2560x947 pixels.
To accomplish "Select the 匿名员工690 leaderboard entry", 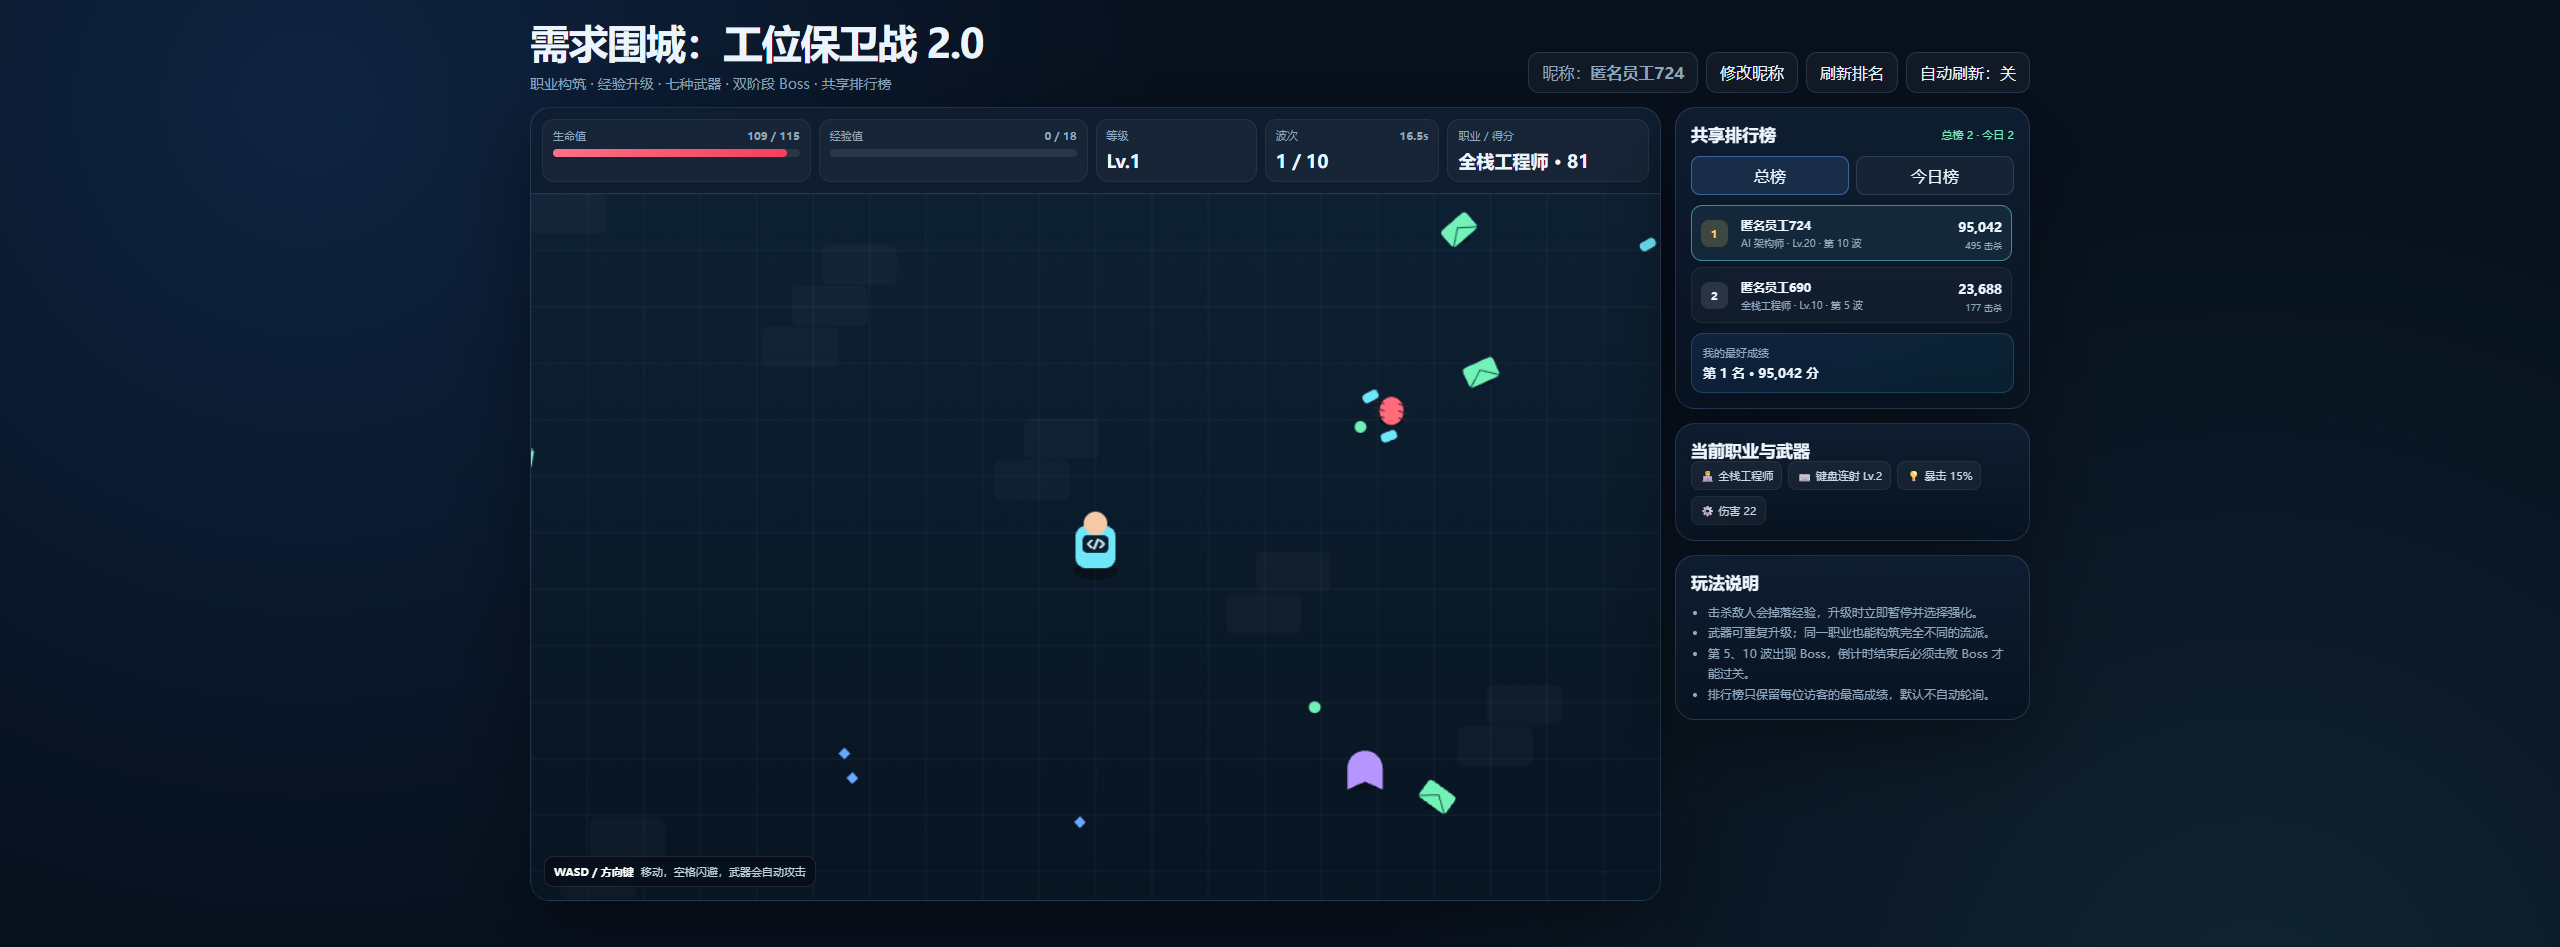I will click(1851, 295).
